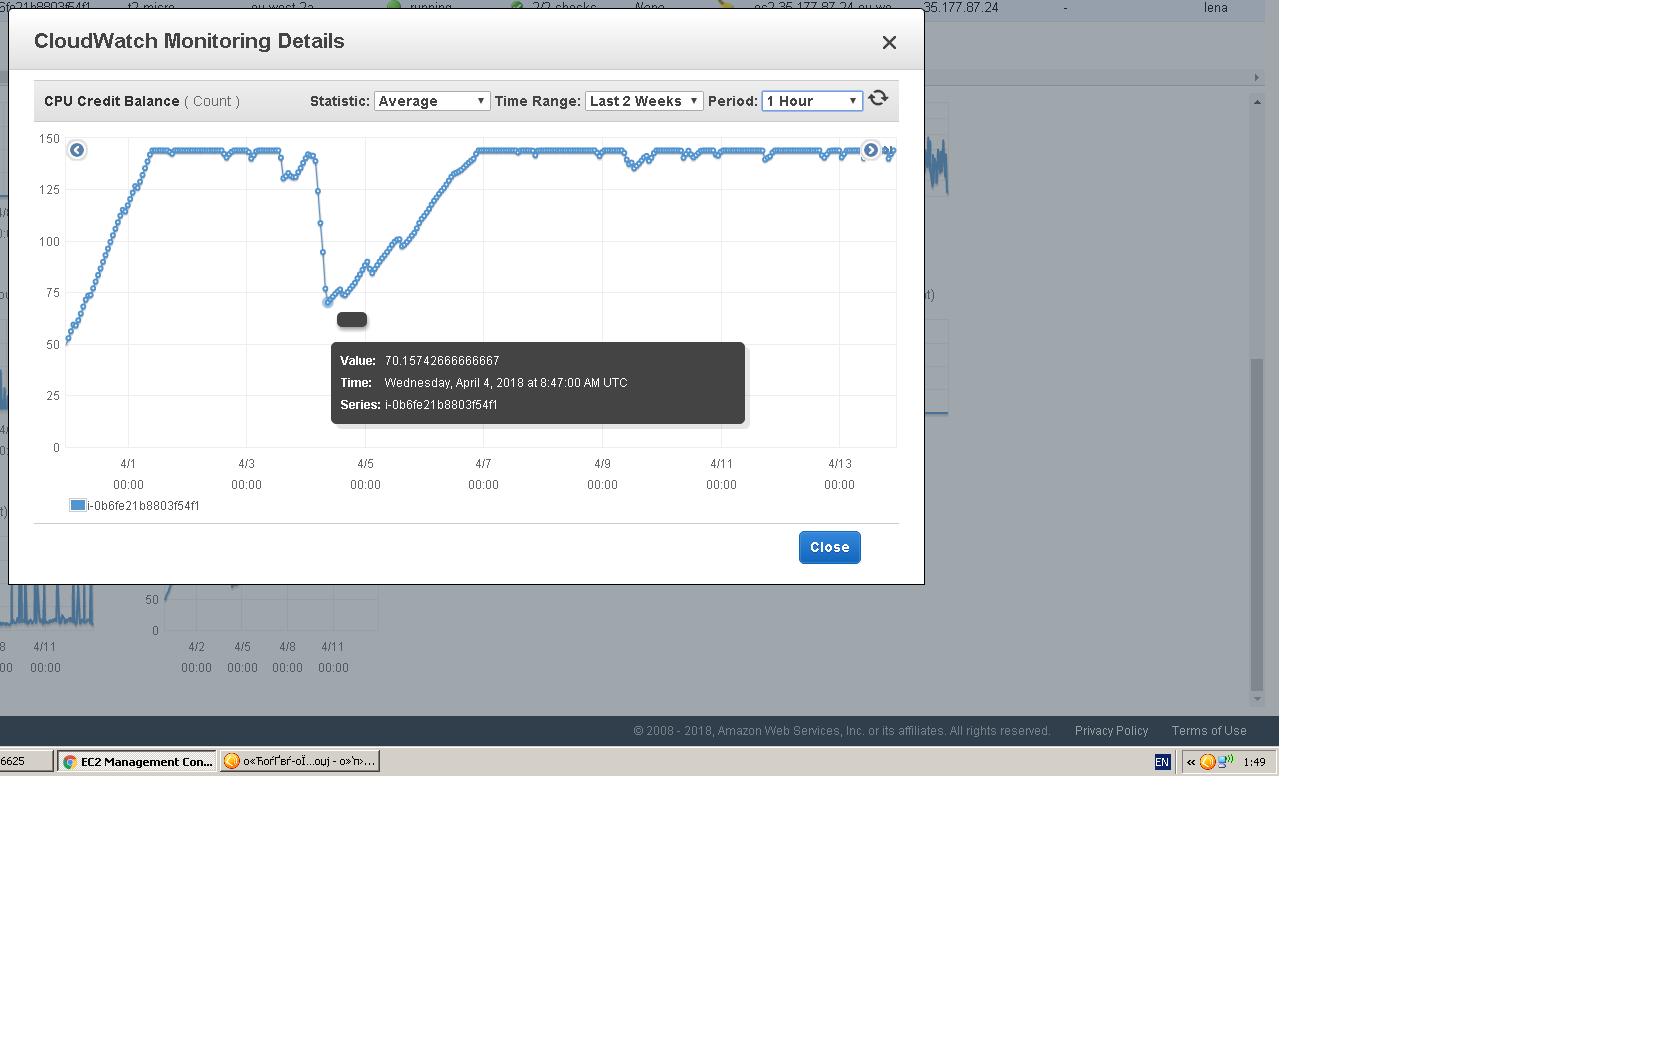The width and height of the screenshot is (1680, 1050).
Task: Click the EN language indicator in tray
Action: click(x=1162, y=762)
